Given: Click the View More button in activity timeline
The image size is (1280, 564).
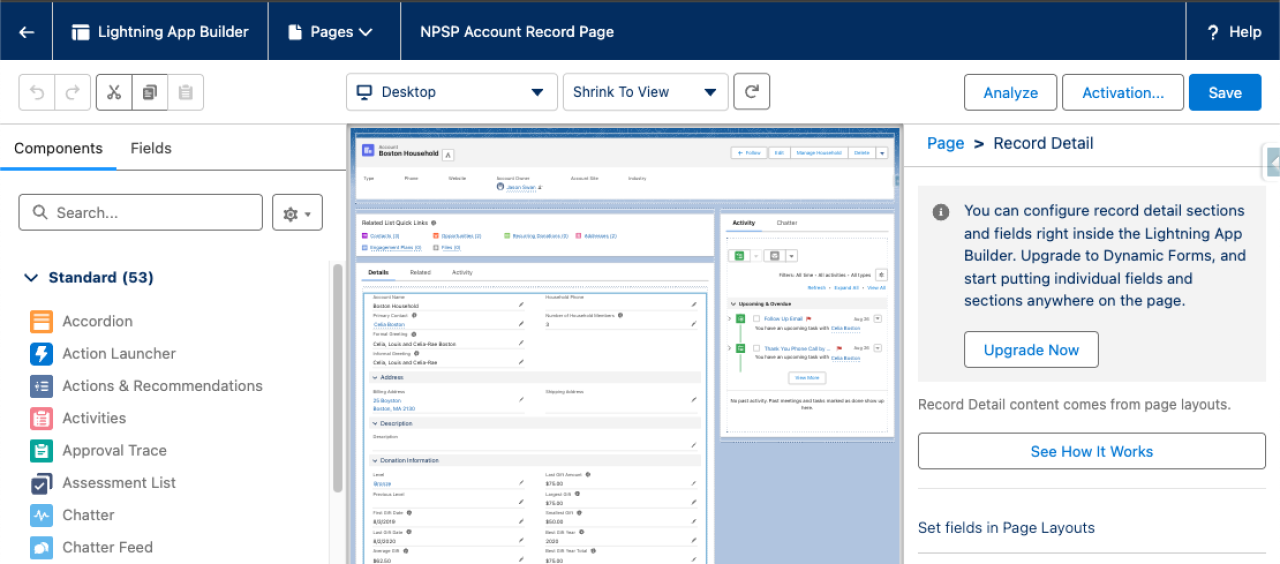Looking at the screenshot, I should click(806, 377).
